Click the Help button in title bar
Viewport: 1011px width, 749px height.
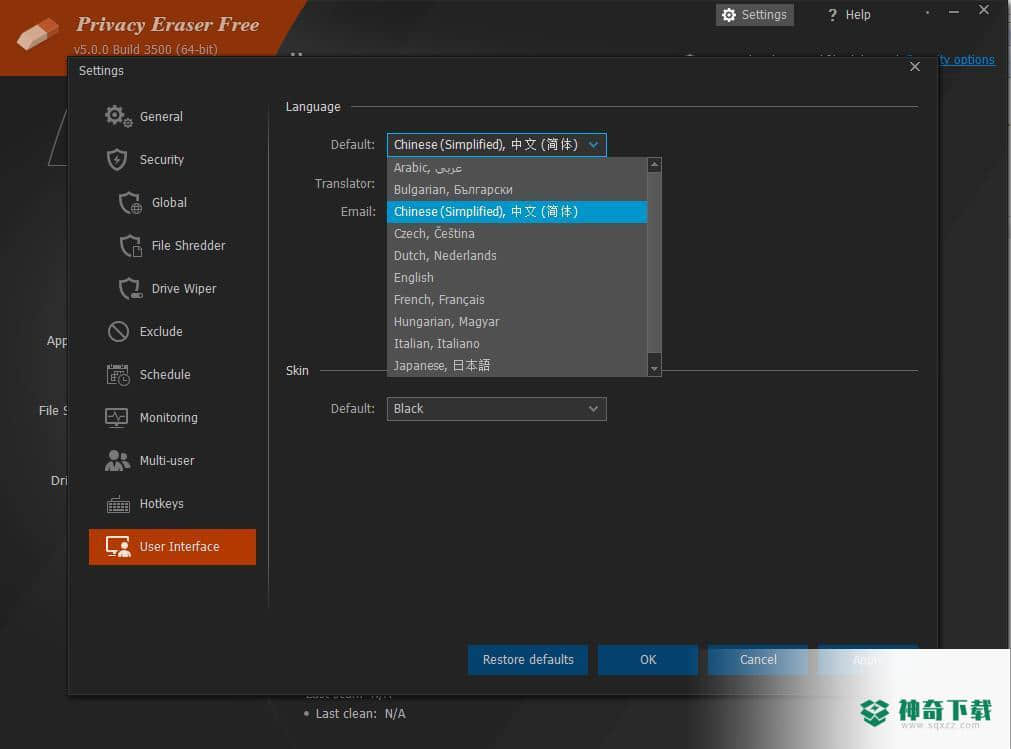coord(849,15)
